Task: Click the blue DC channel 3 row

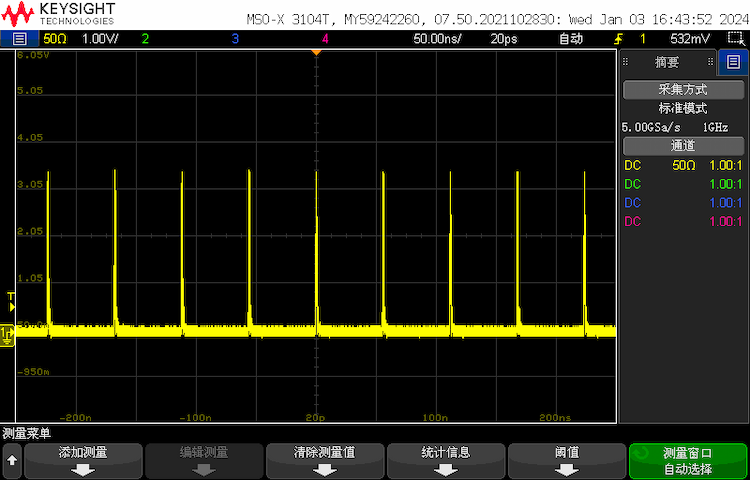Action: pos(683,203)
